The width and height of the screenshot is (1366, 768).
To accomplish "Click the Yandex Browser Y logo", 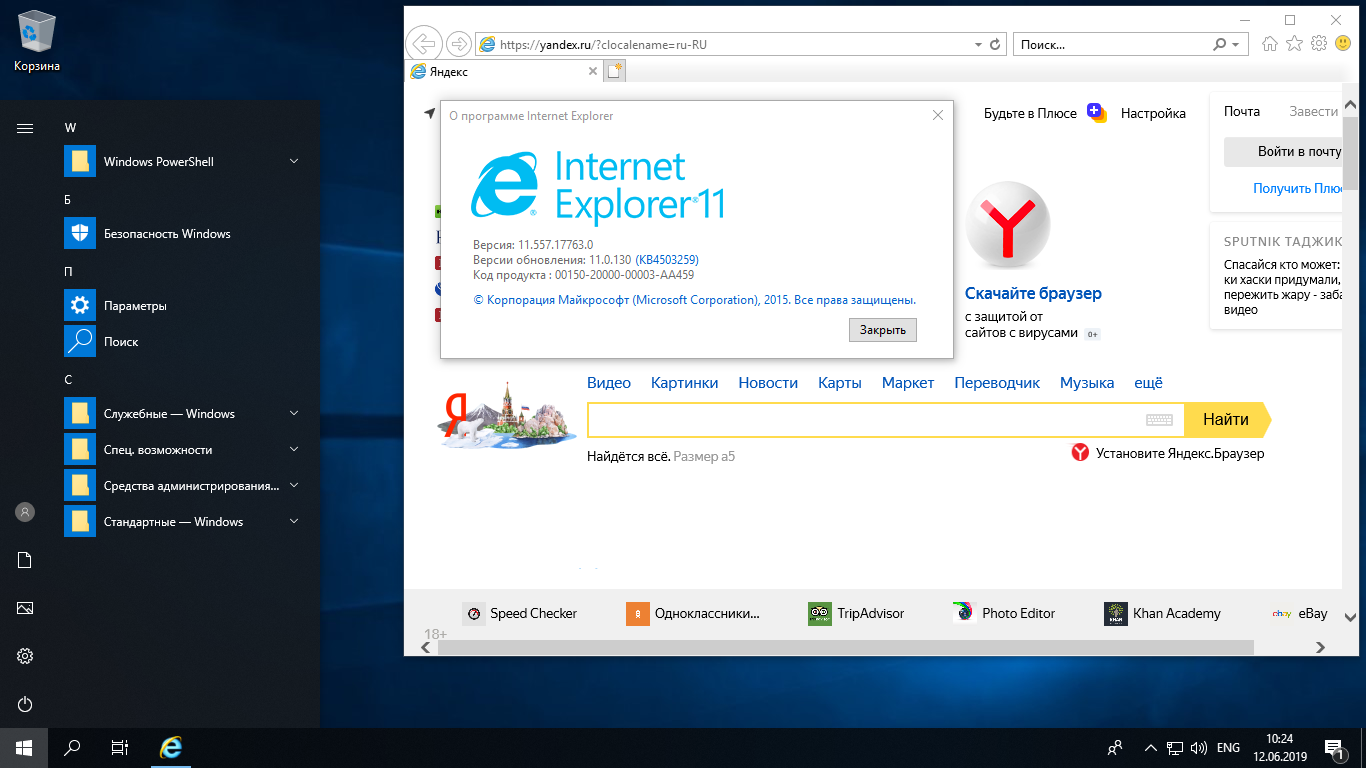I will pyautogui.click(x=1008, y=225).
